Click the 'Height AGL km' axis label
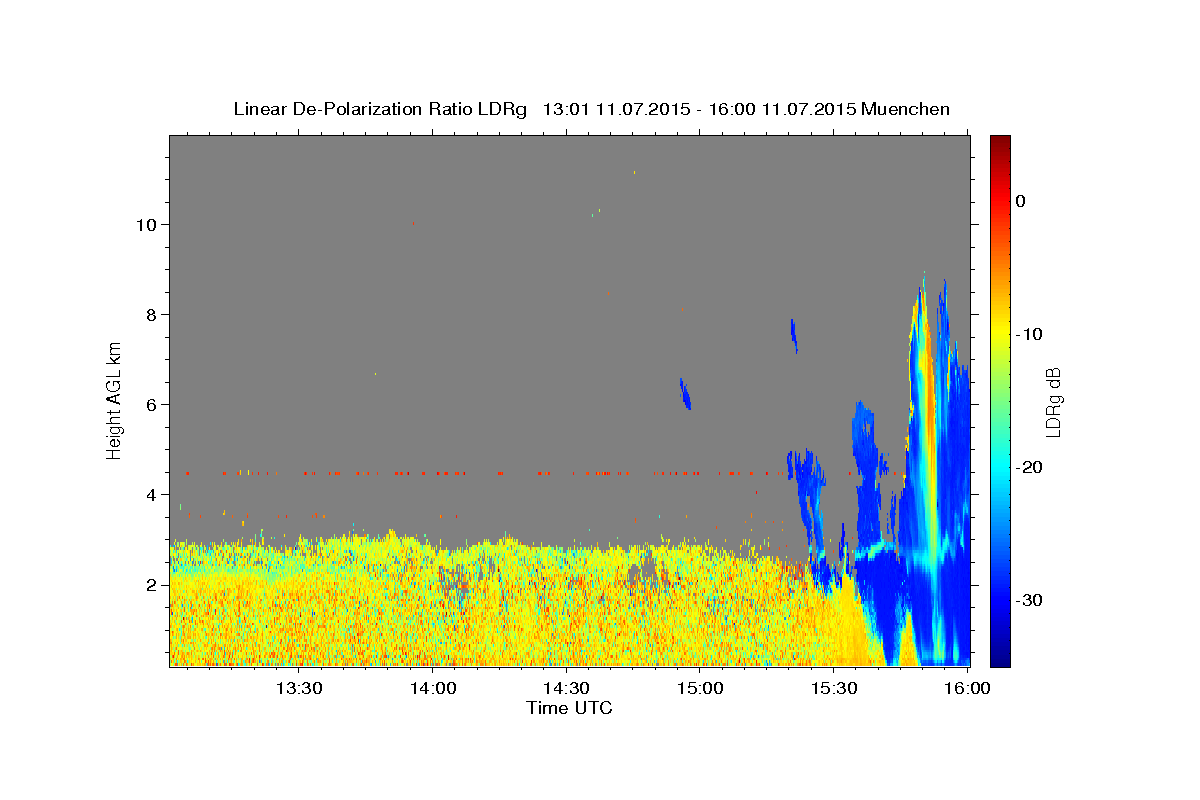1200x800 pixels. (115, 400)
